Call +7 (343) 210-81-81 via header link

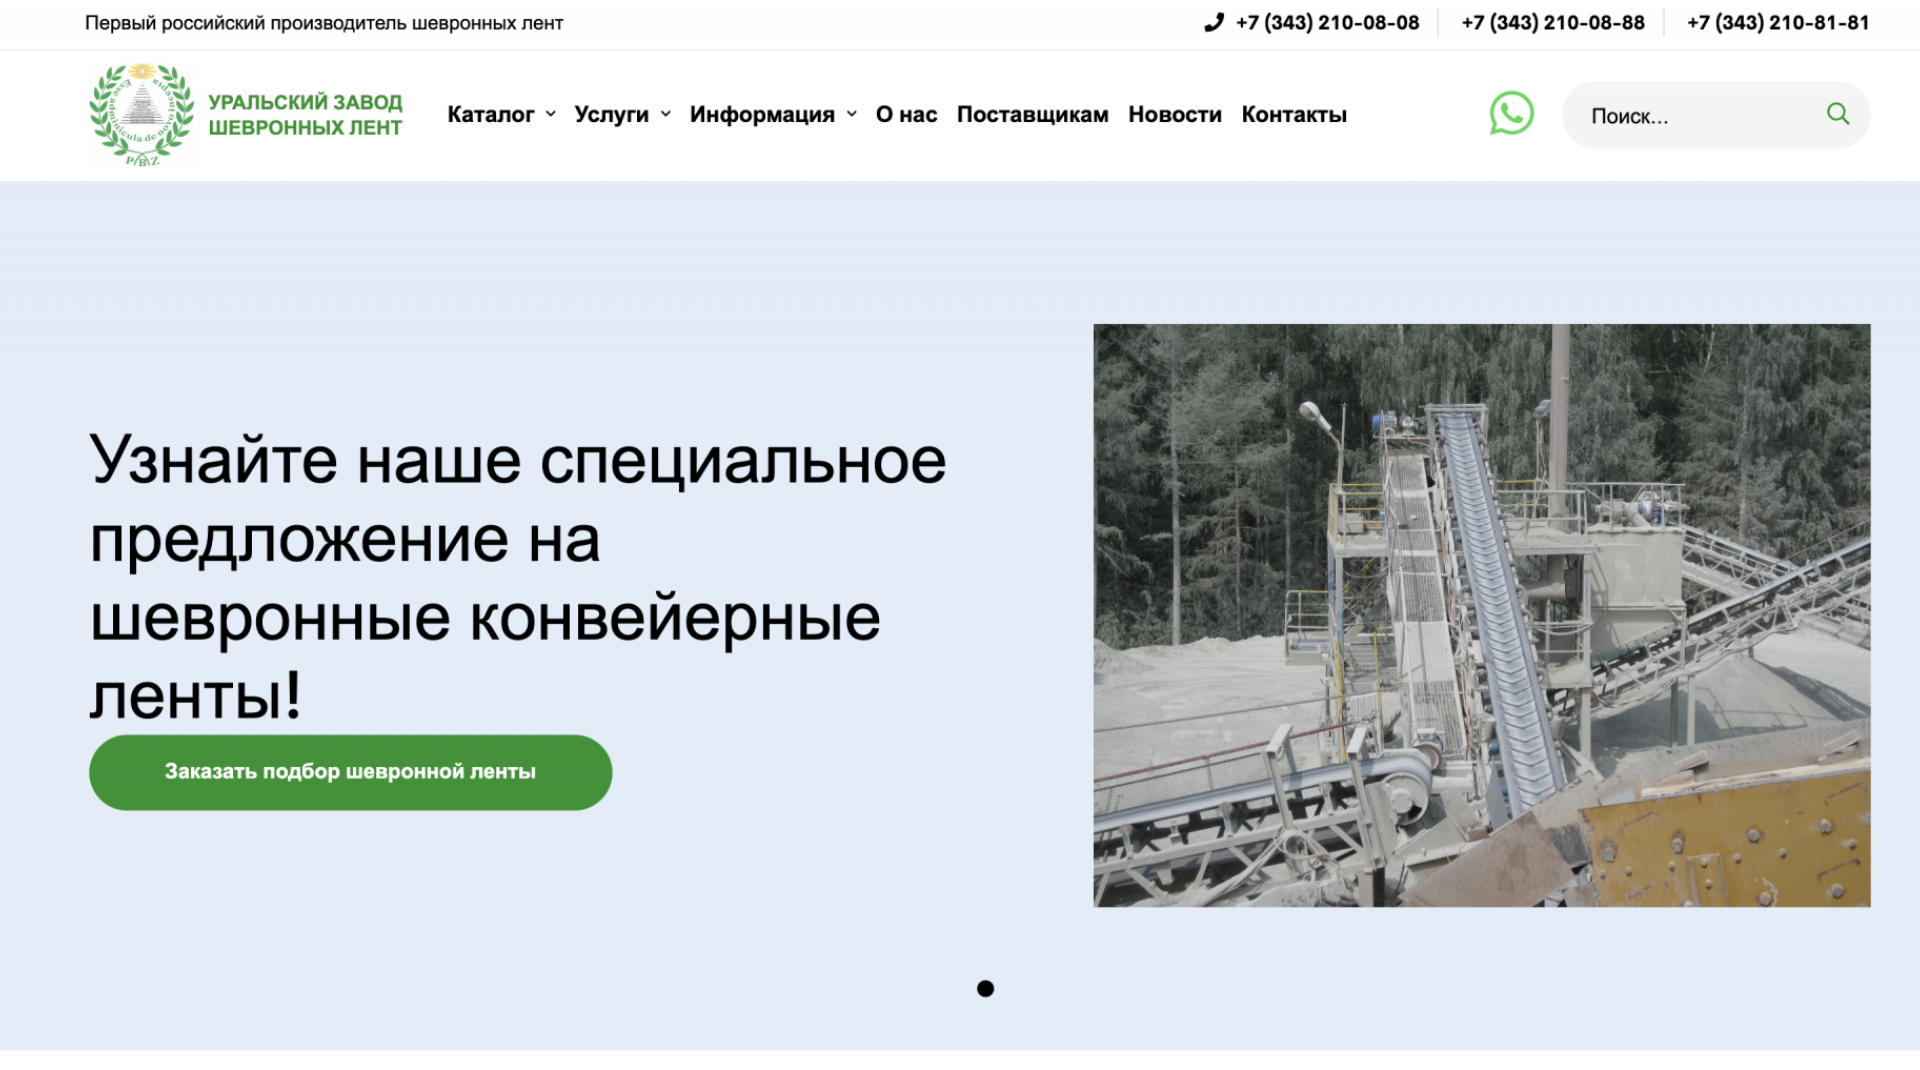(1777, 21)
